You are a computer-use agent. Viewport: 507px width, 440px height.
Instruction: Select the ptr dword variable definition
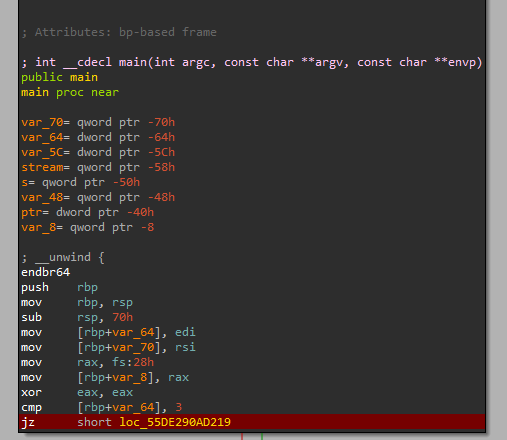coord(88,212)
